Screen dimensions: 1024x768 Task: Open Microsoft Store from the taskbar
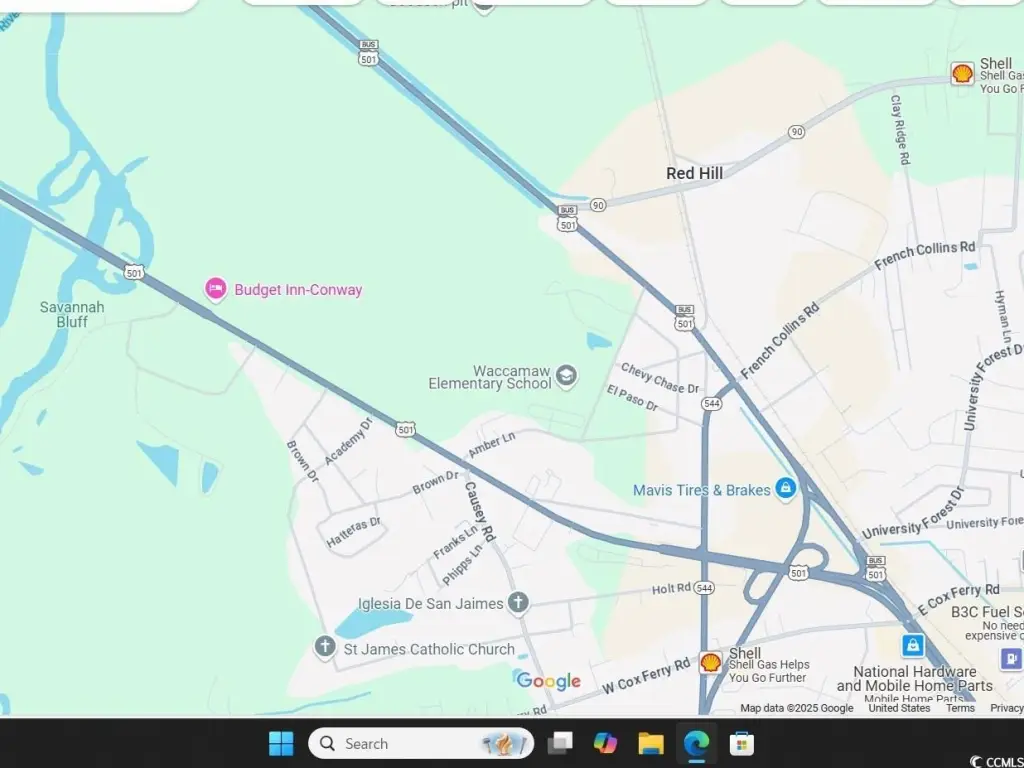click(741, 743)
